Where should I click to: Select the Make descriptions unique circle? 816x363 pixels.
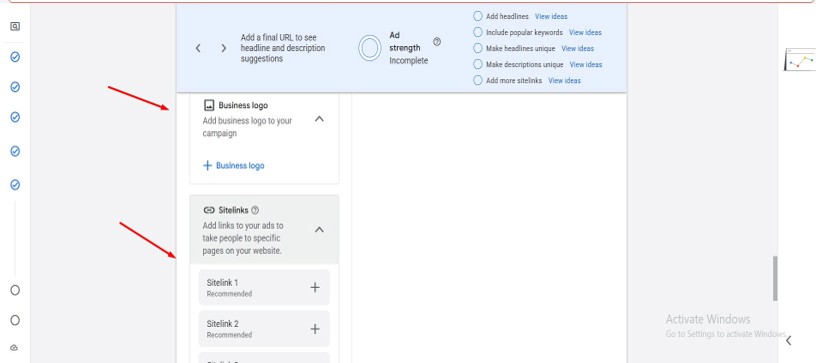click(478, 64)
